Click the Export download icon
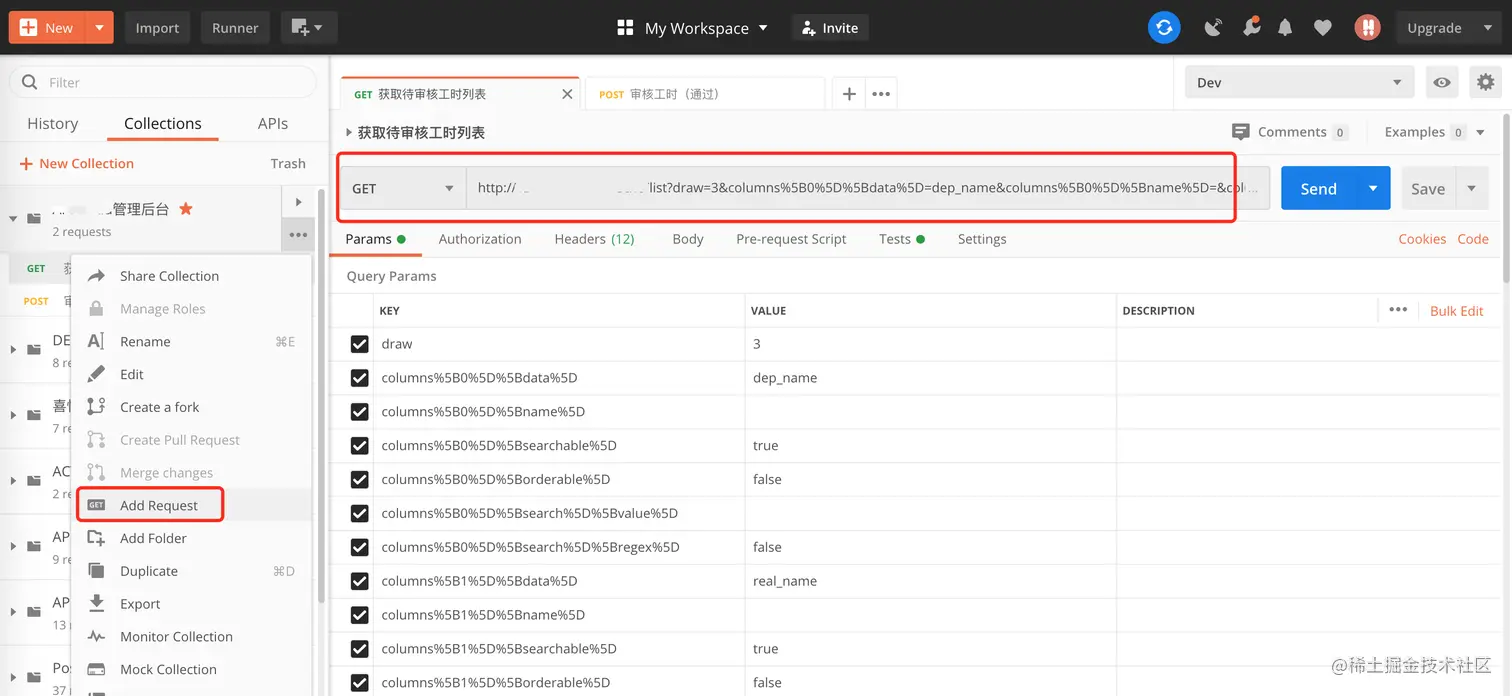Image resolution: width=1512 pixels, height=696 pixels. (97, 604)
